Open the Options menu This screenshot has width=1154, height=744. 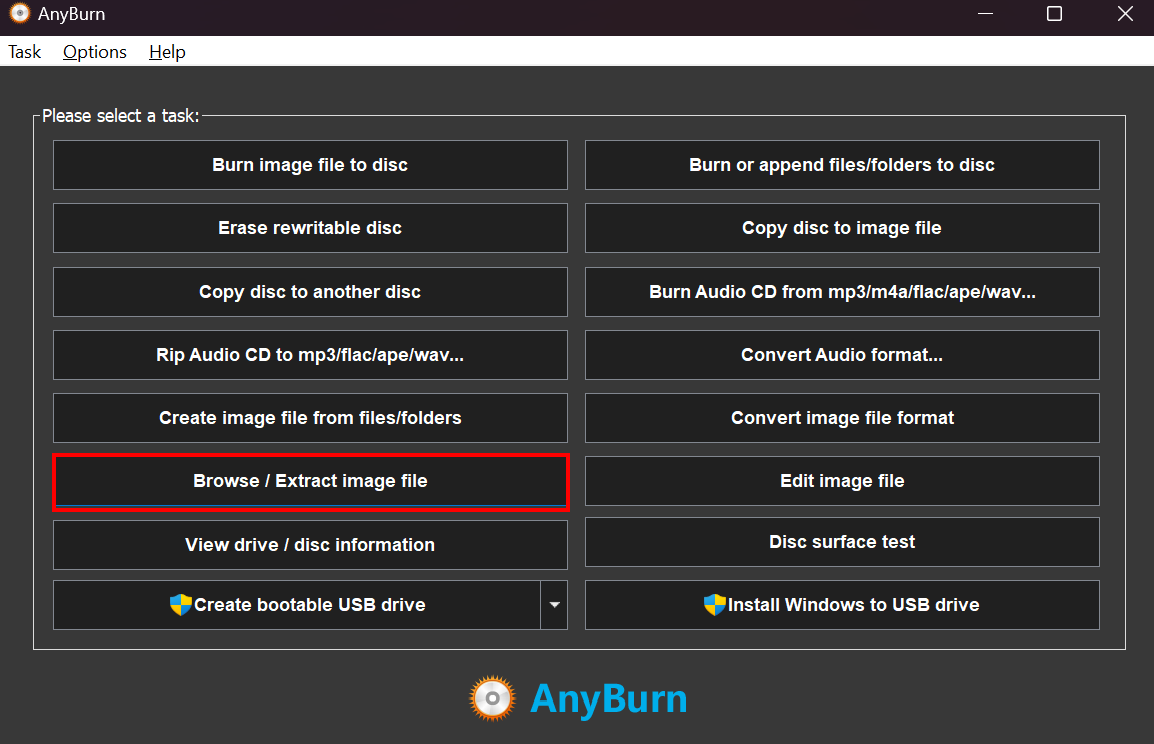pyautogui.click(x=95, y=52)
